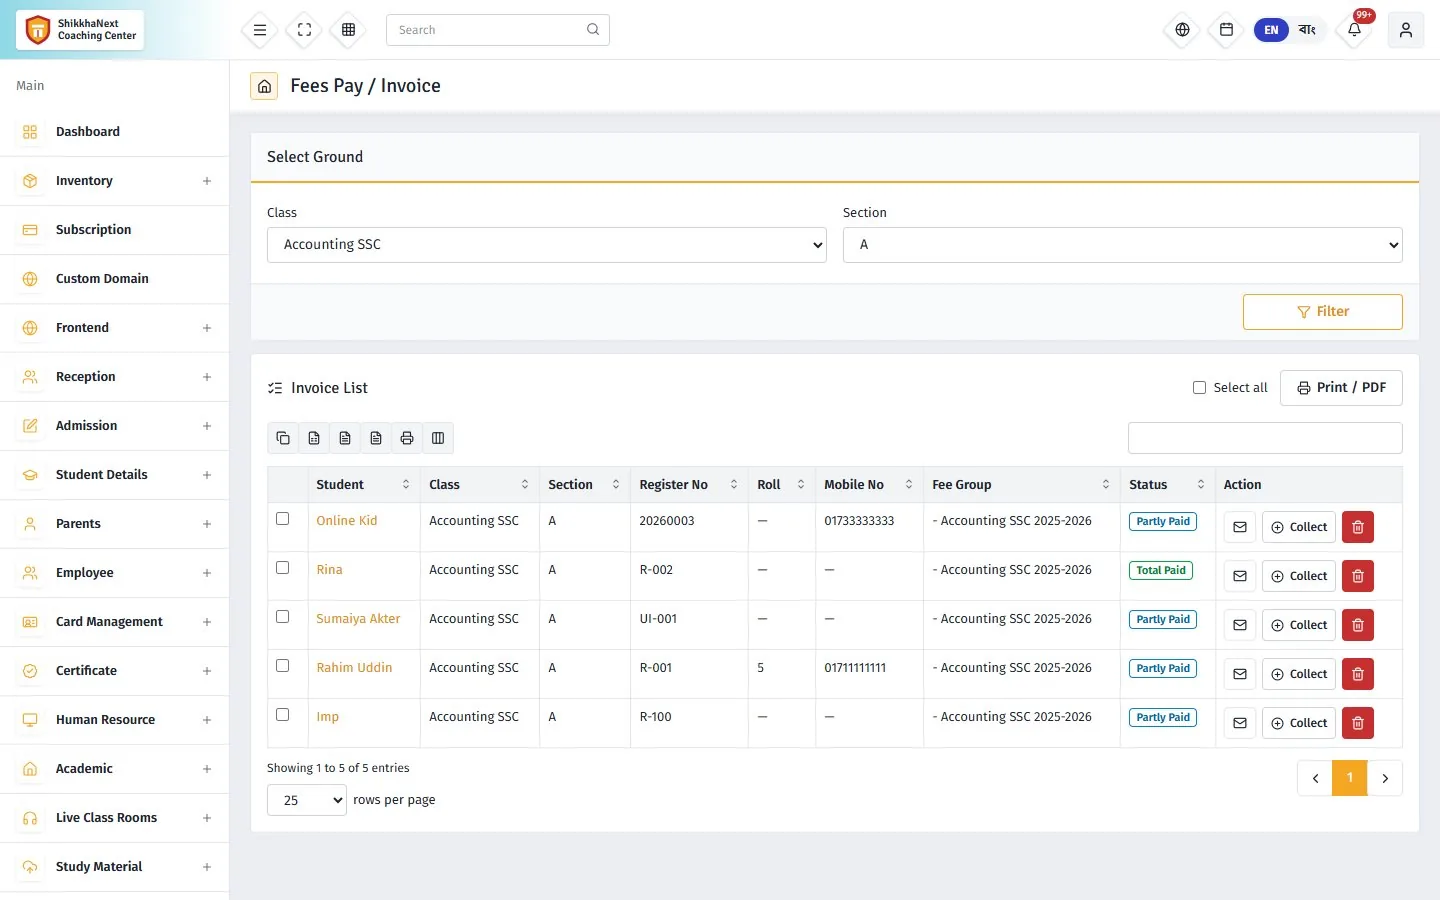Change the rows per page dropdown
The width and height of the screenshot is (1440, 900).
307,800
